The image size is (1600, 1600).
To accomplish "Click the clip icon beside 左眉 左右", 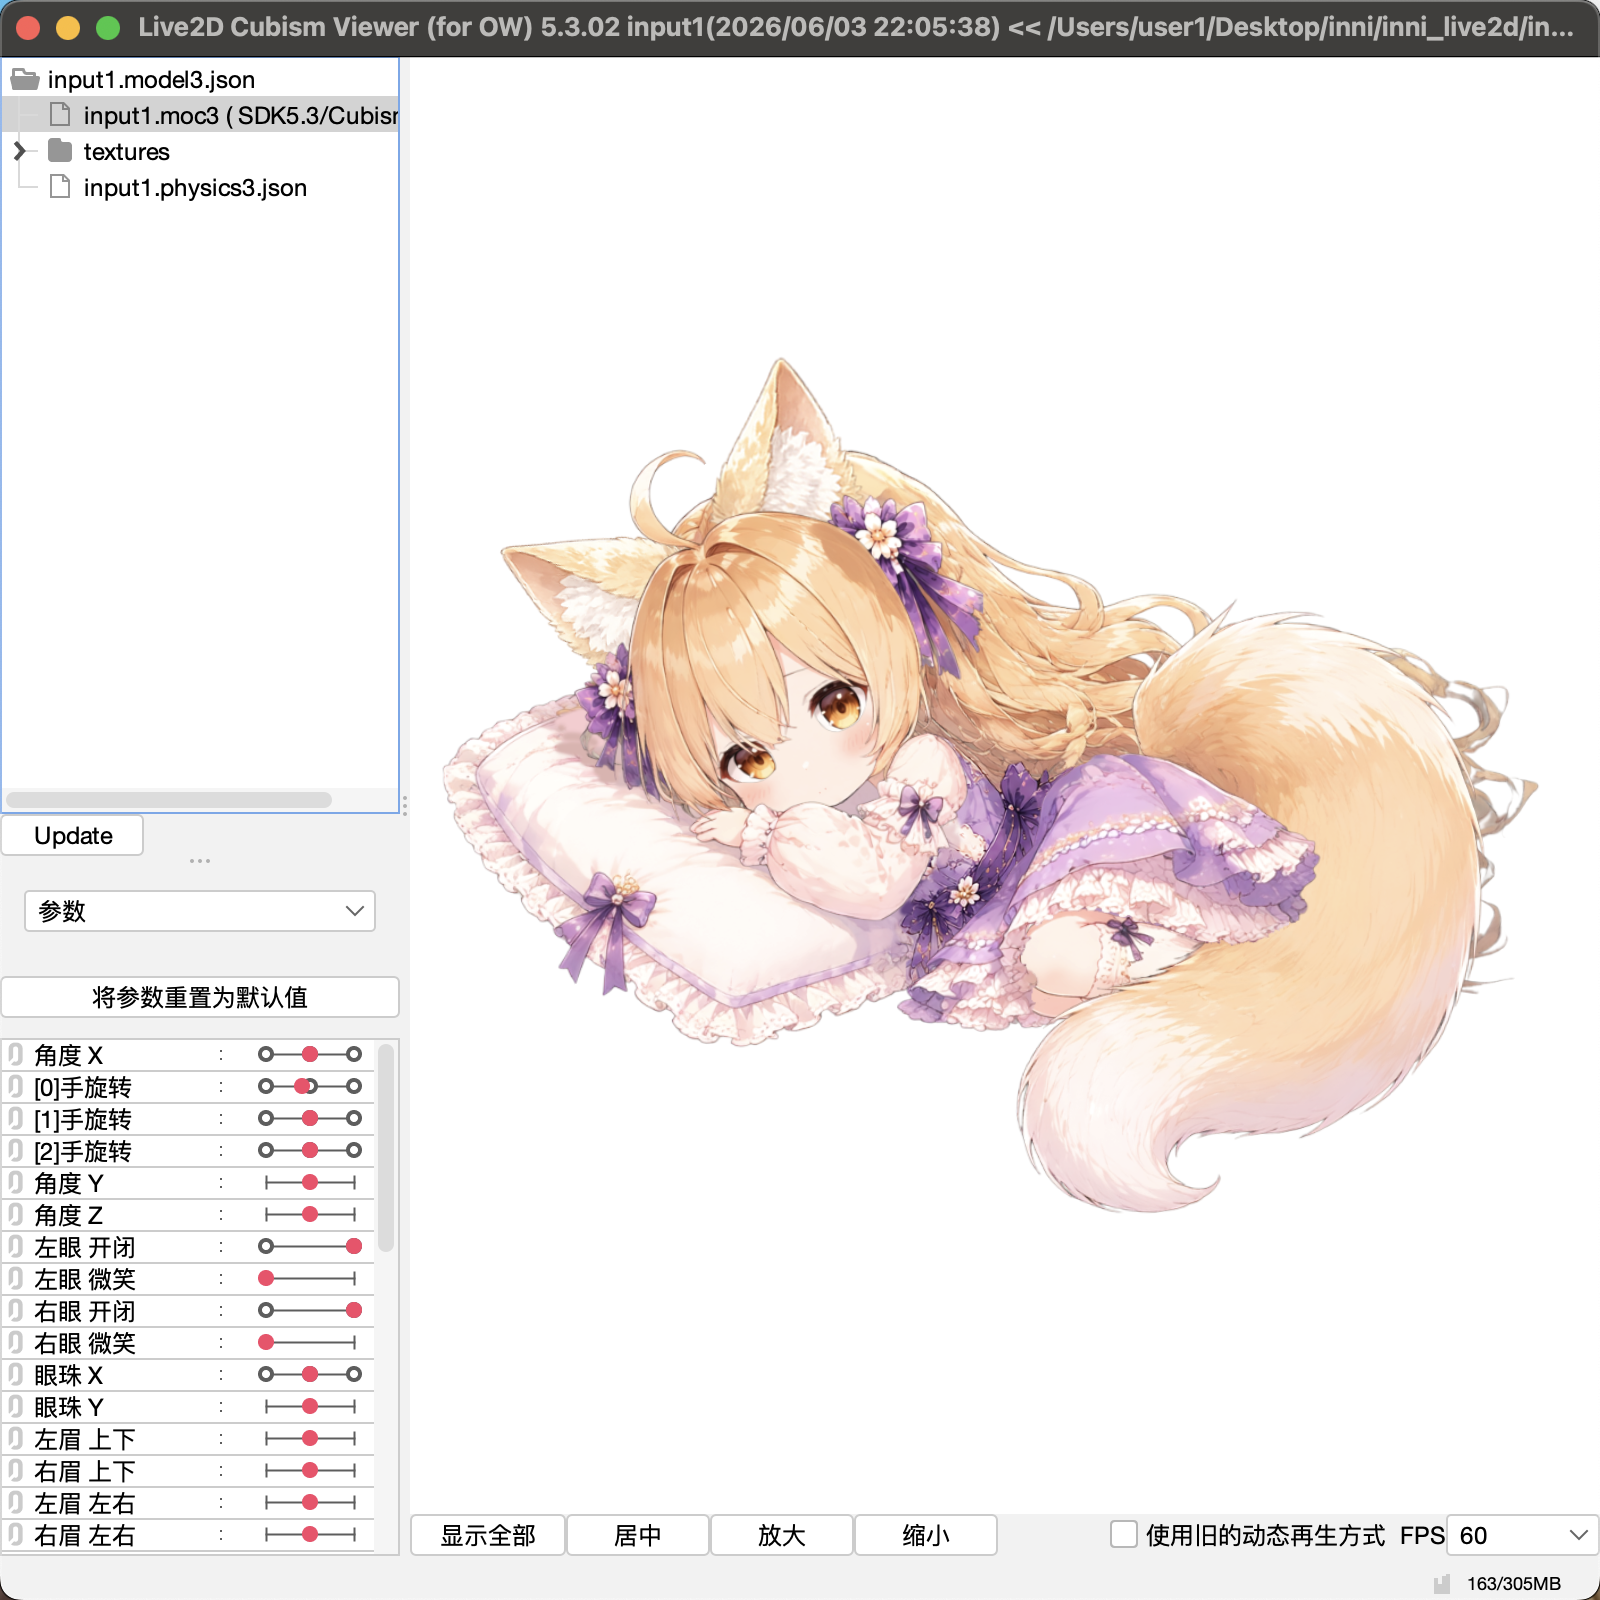I will (x=15, y=1502).
